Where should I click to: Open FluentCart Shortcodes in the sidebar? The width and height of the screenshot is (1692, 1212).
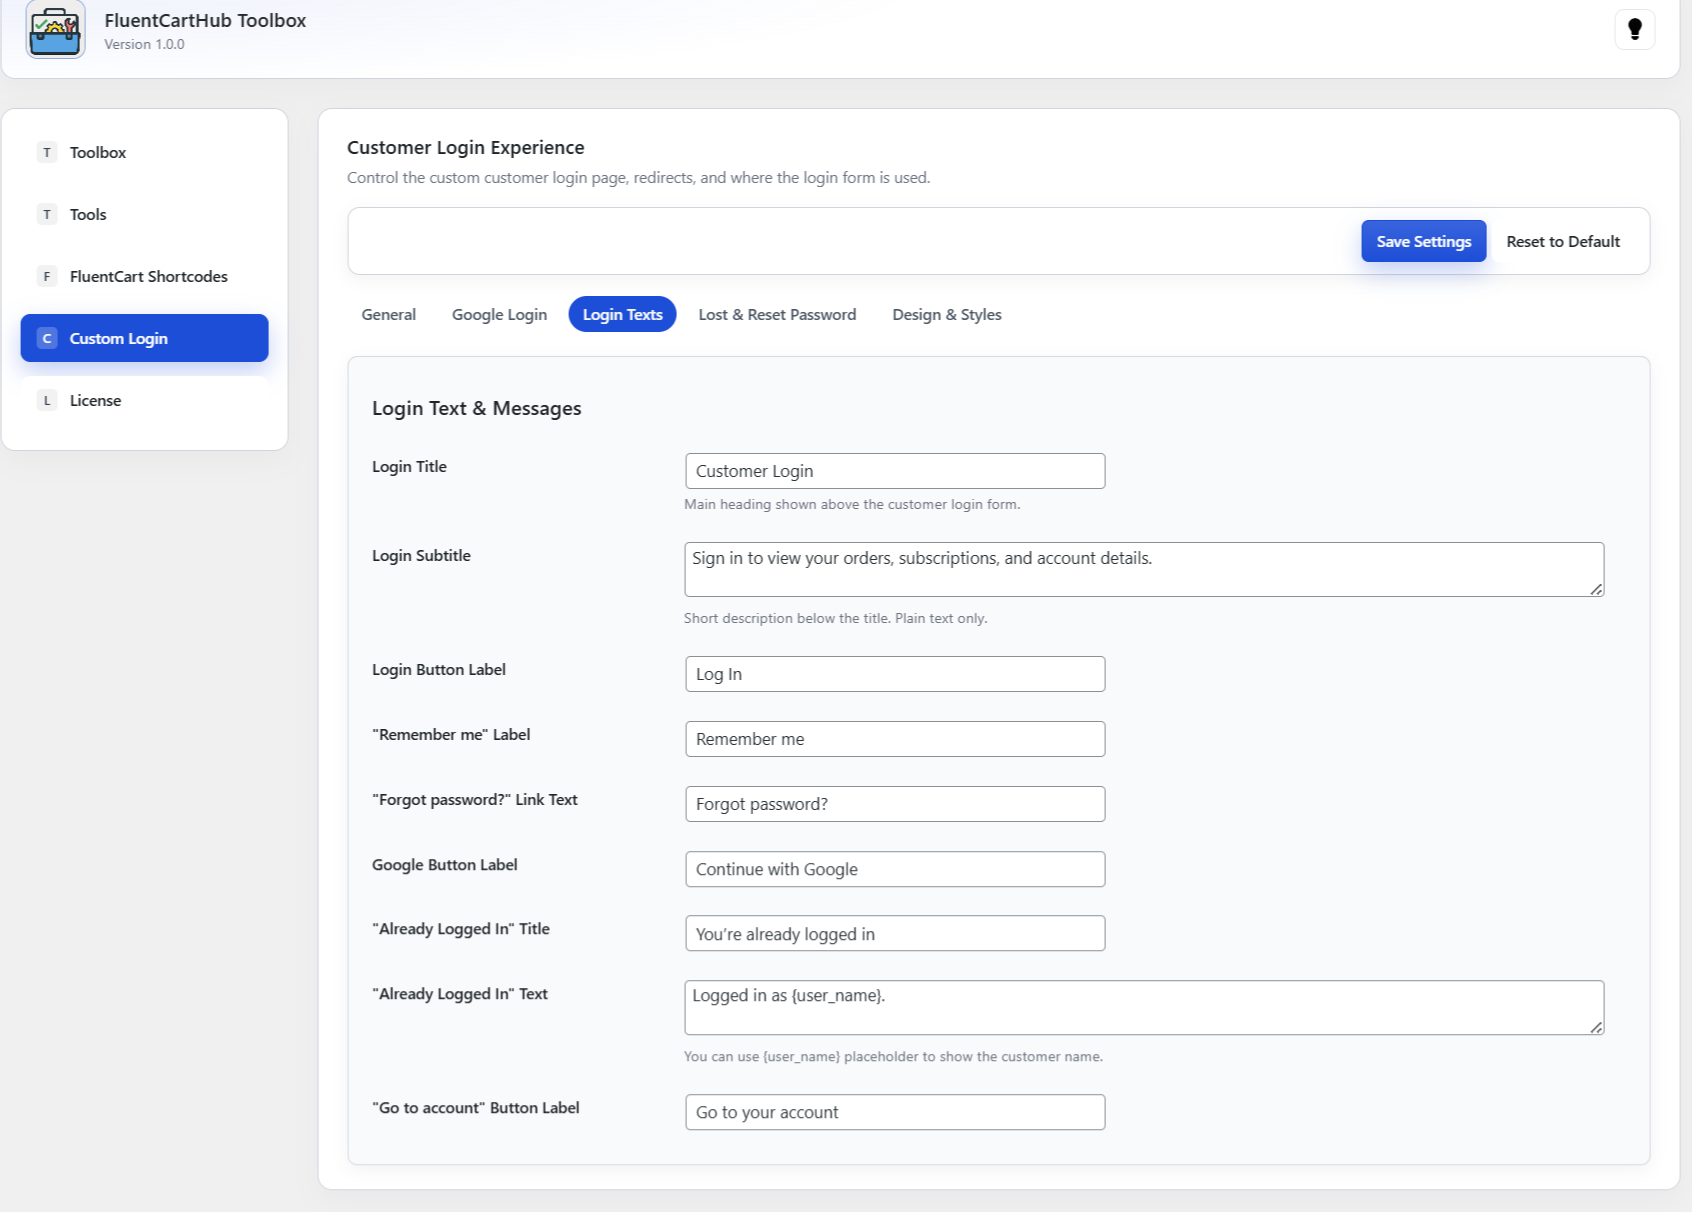[x=148, y=277]
